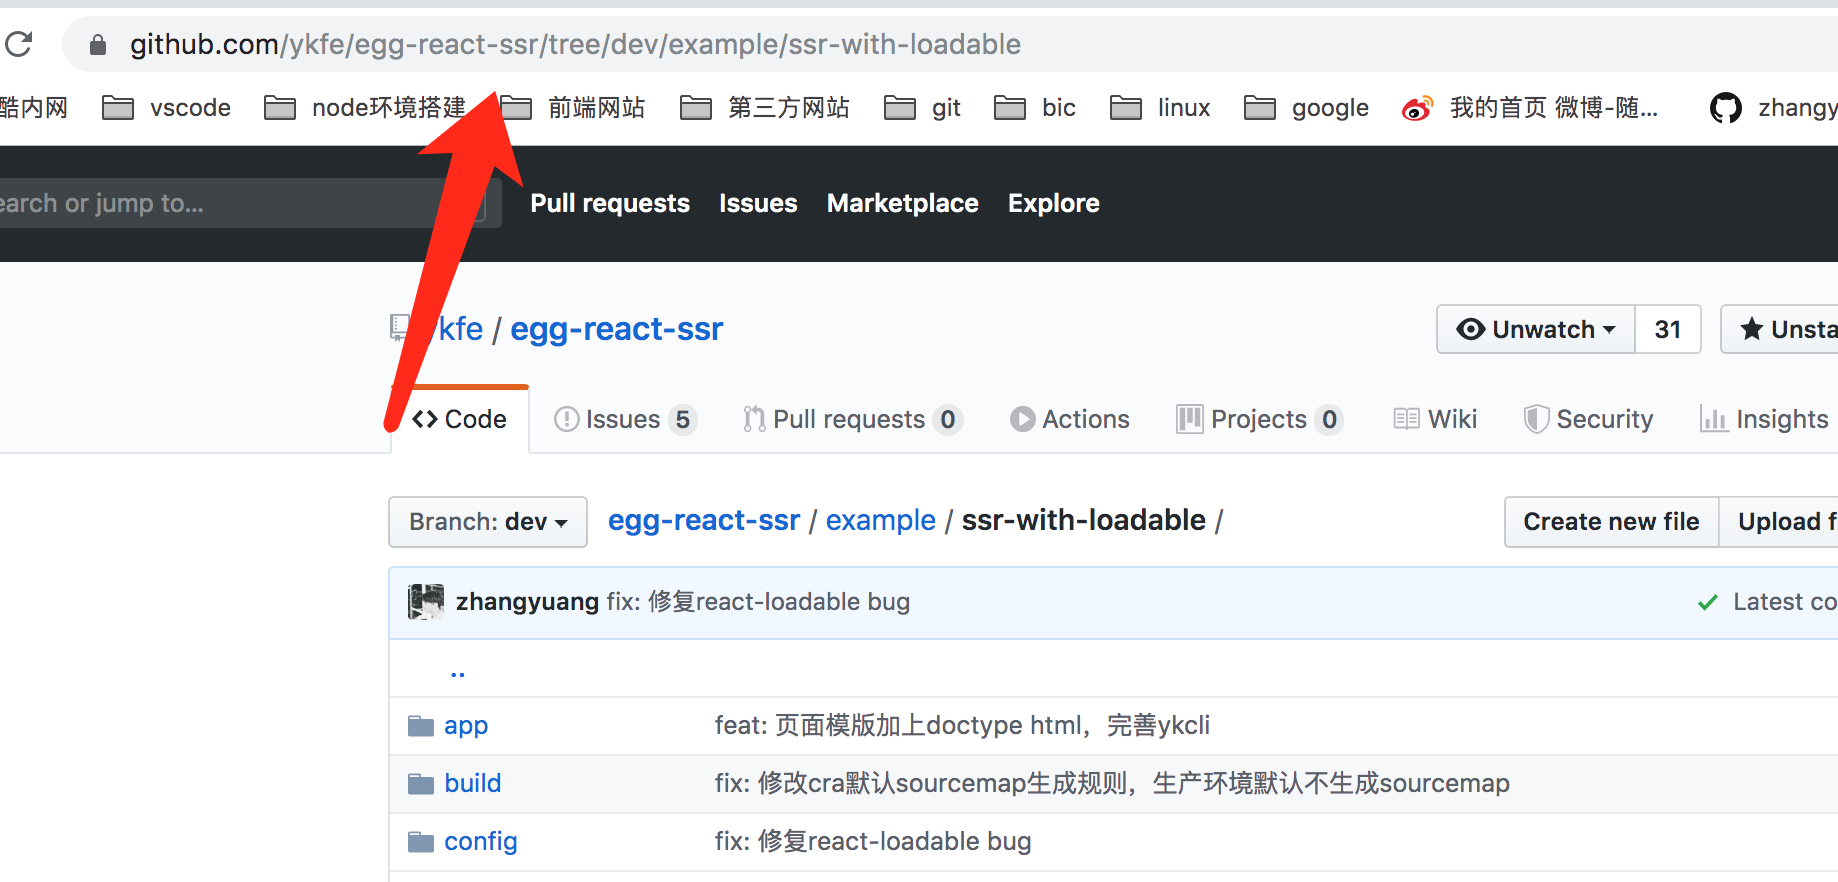Open the build folder
The image size is (1838, 882).
pos(473,784)
